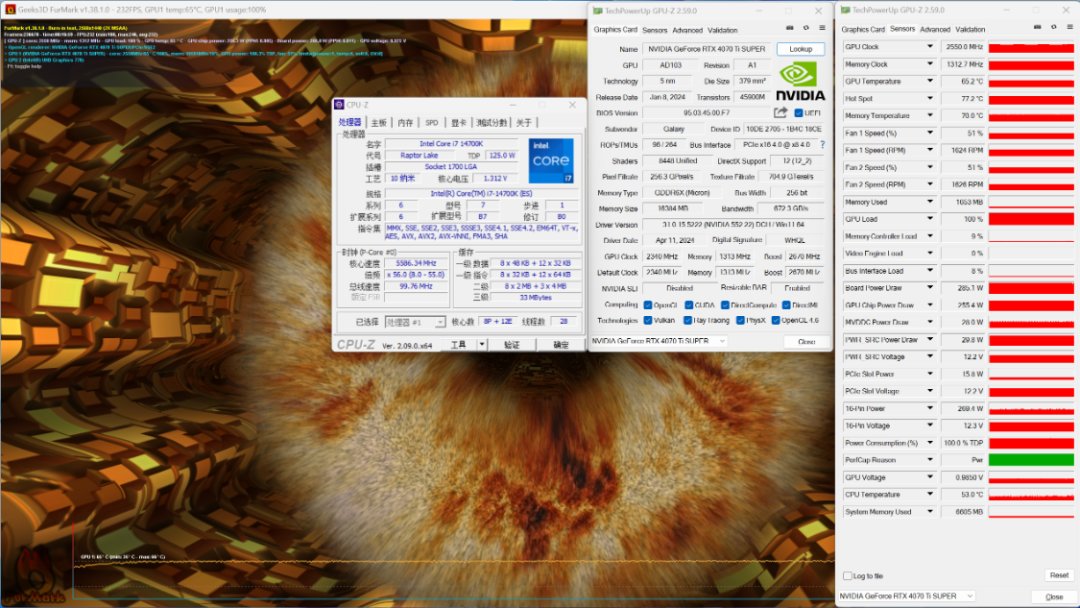Screen dimensions: 1080x608
Task: Open the PerfCap Reason sensor dropdown
Action: (930, 460)
